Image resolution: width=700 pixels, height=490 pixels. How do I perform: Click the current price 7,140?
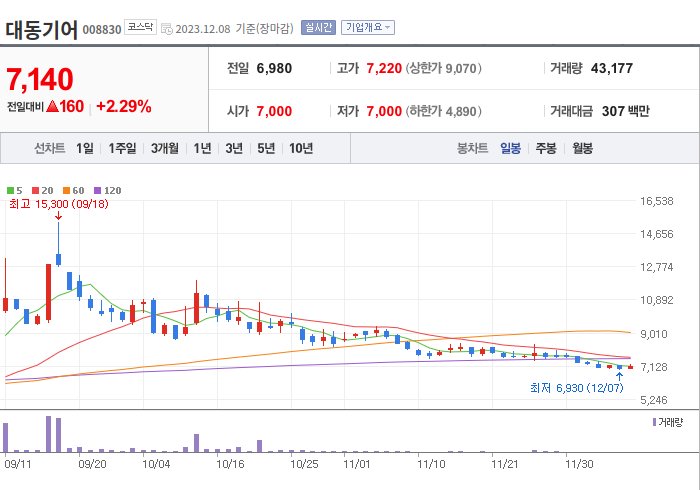tap(40, 79)
